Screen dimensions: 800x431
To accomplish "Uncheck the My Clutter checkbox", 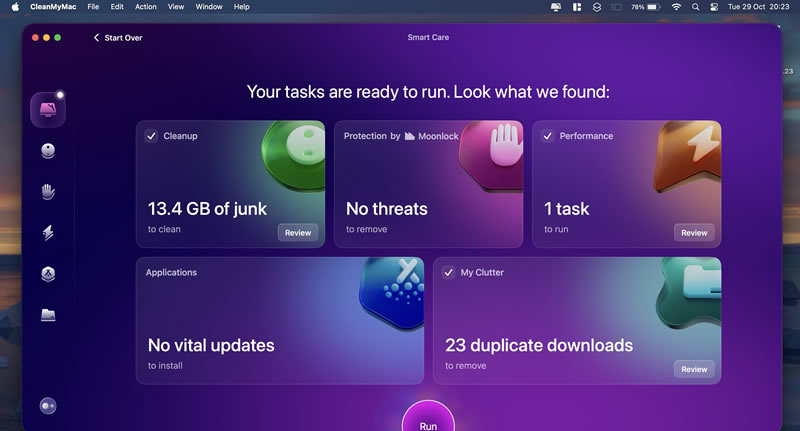I will pyautogui.click(x=448, y=272).
